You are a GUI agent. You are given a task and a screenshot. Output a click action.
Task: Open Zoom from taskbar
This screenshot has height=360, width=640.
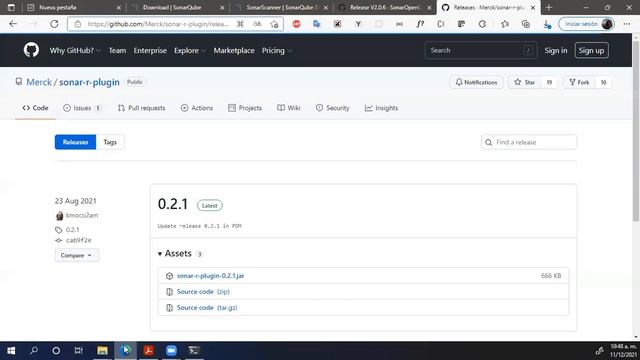point(171,351)
